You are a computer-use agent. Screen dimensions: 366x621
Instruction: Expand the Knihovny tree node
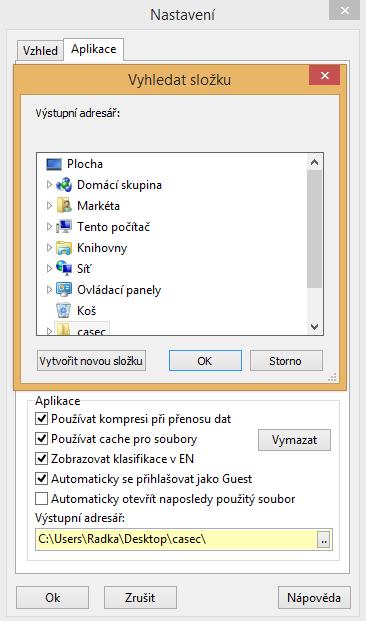click(x=49, y=248)
